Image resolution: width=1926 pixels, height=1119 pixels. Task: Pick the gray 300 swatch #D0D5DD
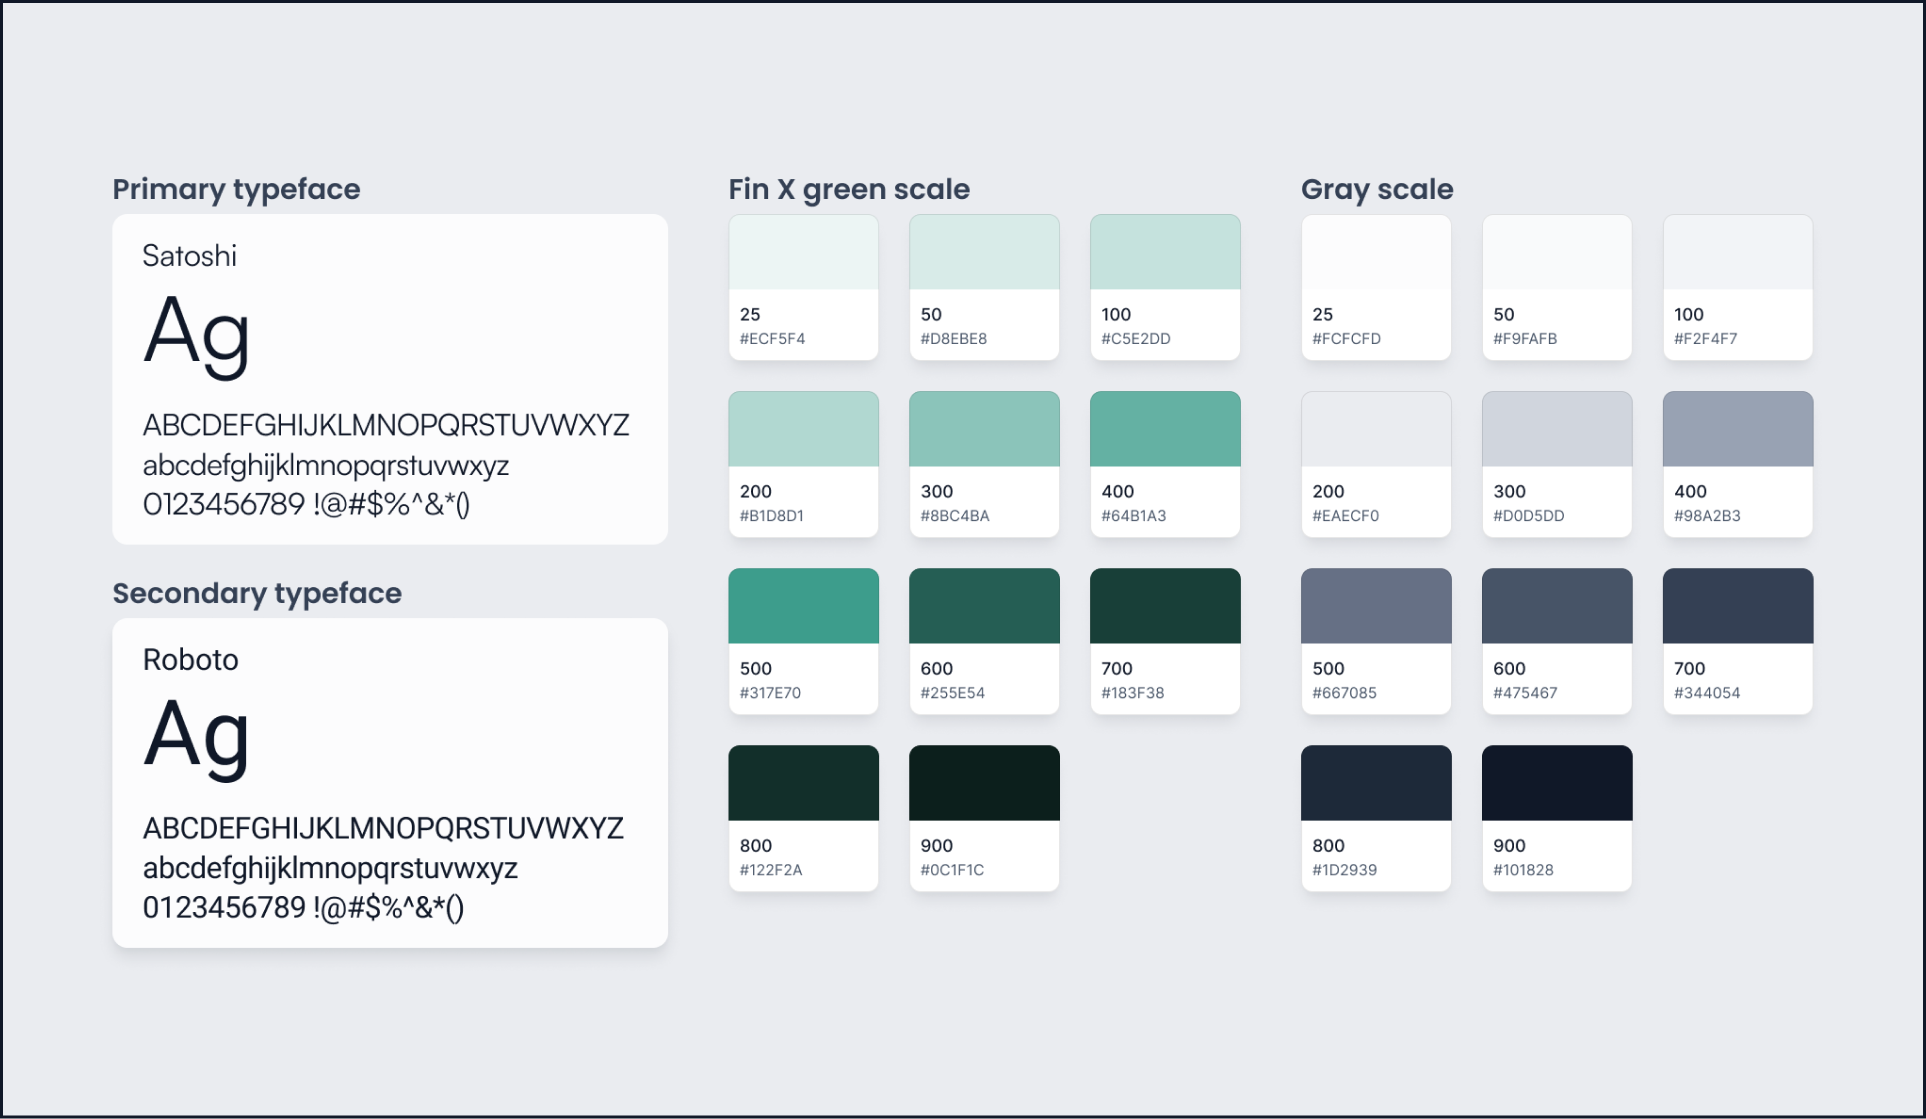[x=1556, y=429]
